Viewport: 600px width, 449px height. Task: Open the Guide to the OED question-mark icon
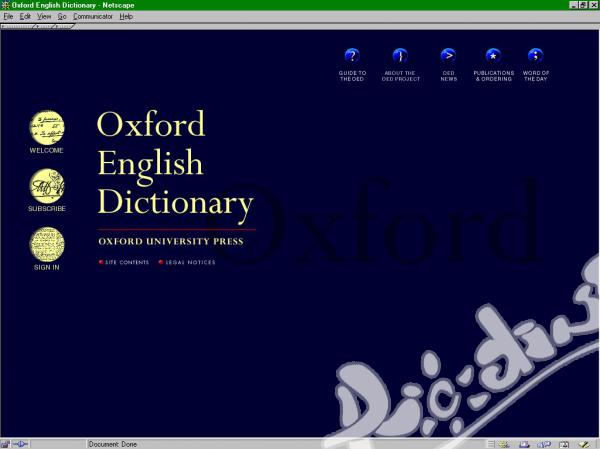[352, 56]
